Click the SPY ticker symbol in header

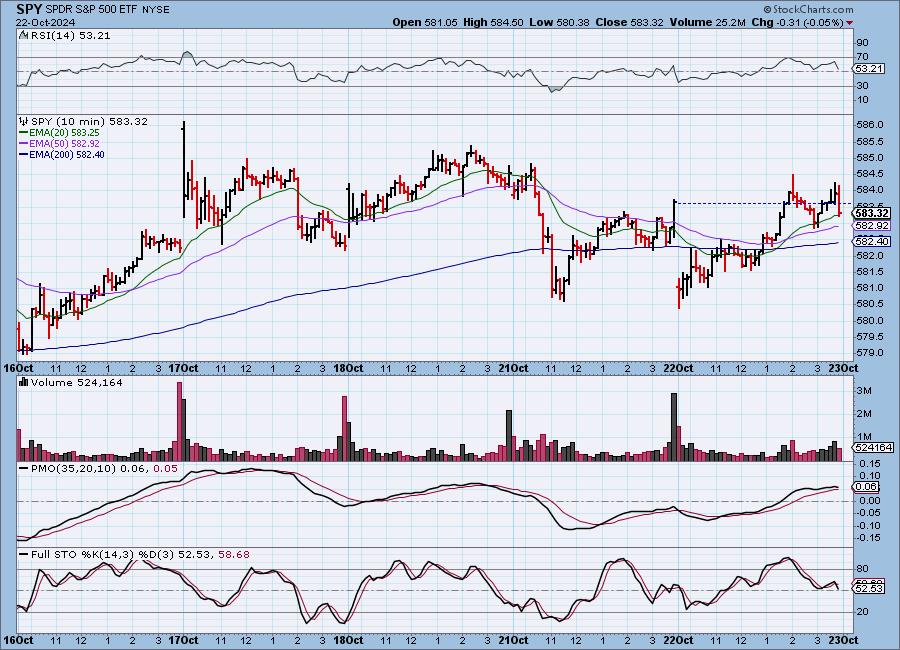(x=29, y=9)
